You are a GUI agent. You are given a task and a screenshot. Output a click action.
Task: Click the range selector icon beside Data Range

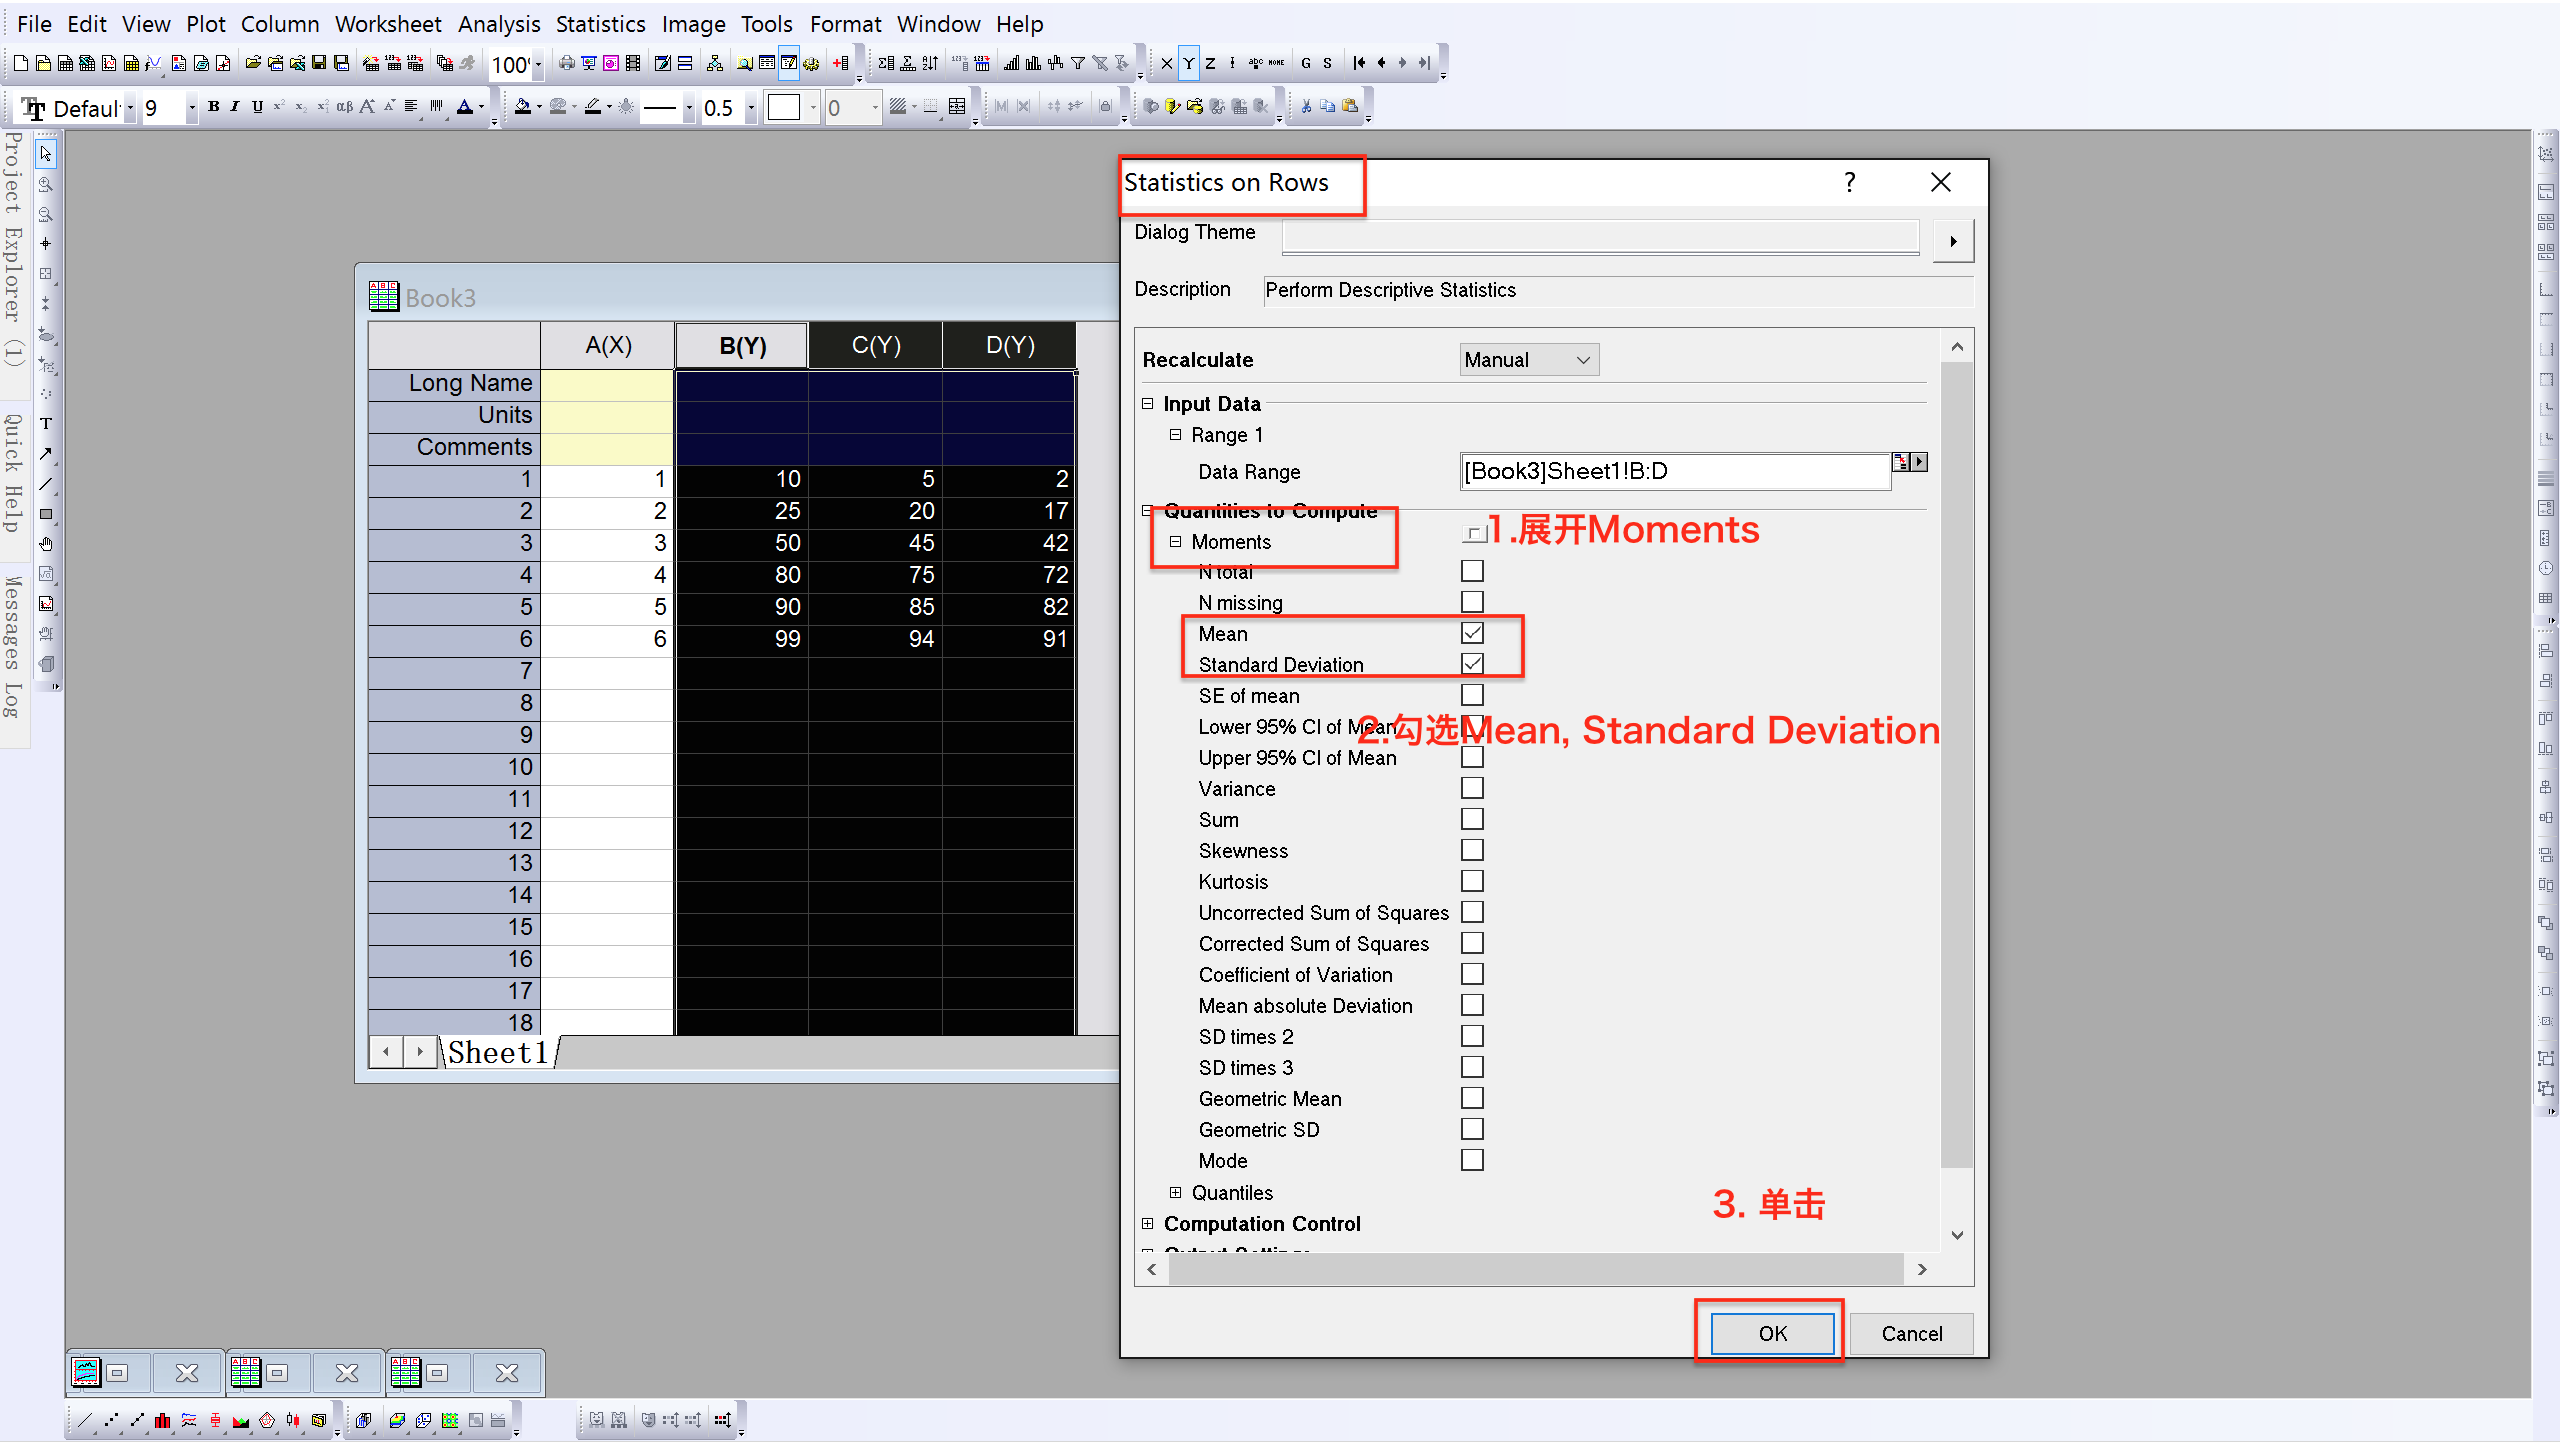tap(1901, 462)
